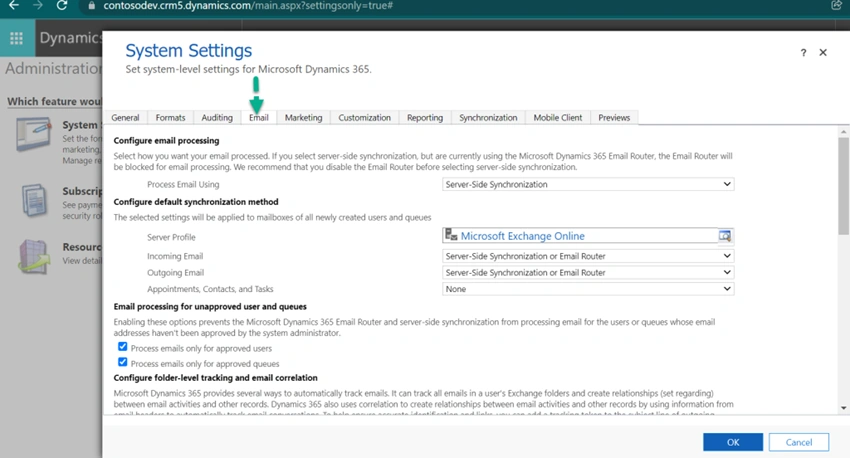
Task: Click the Configure email processing heading
Action: point(166,140)
